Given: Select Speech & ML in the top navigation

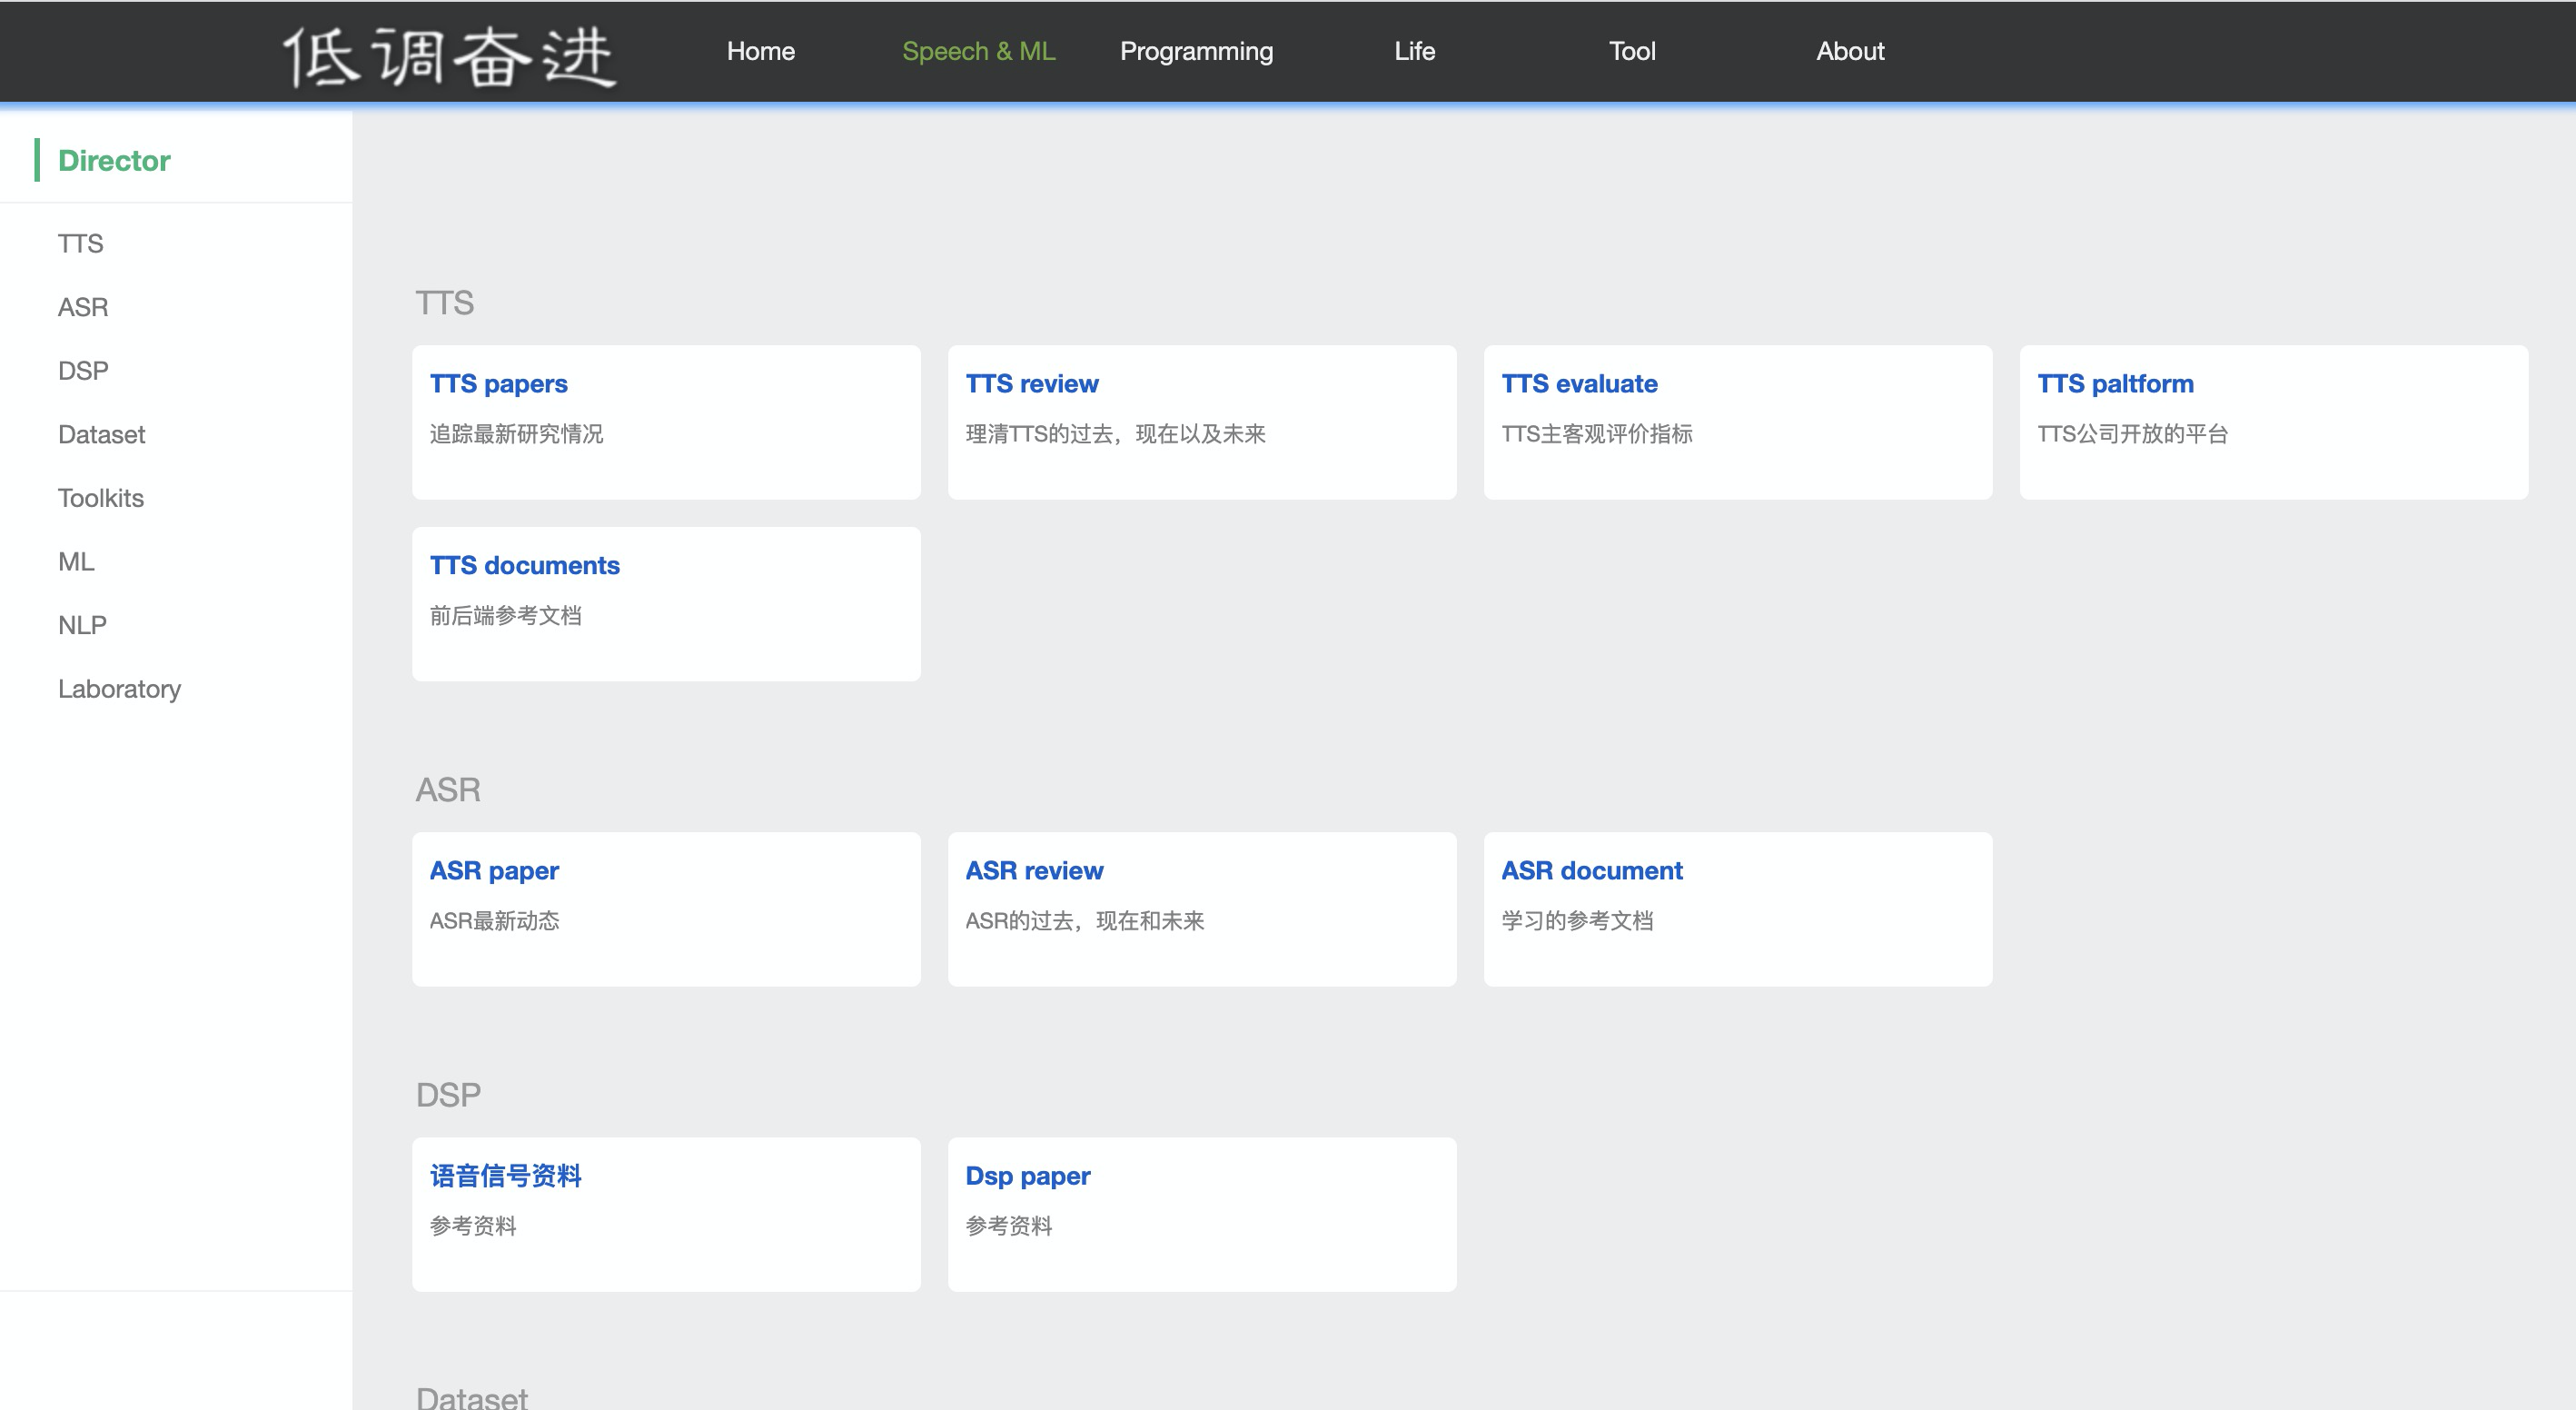Looking at the screenshot, I should coord(978,51).
